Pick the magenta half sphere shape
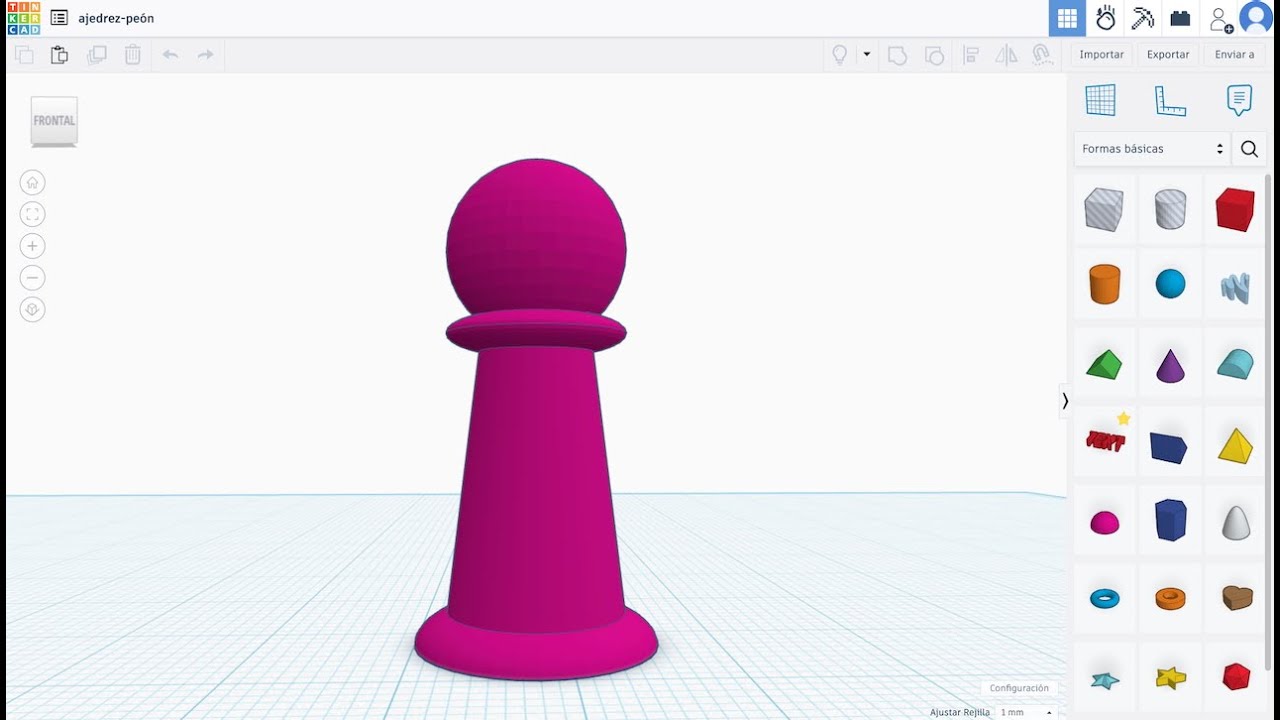The height and width of the screenshot is (720, 1280). click(1104, 522)
